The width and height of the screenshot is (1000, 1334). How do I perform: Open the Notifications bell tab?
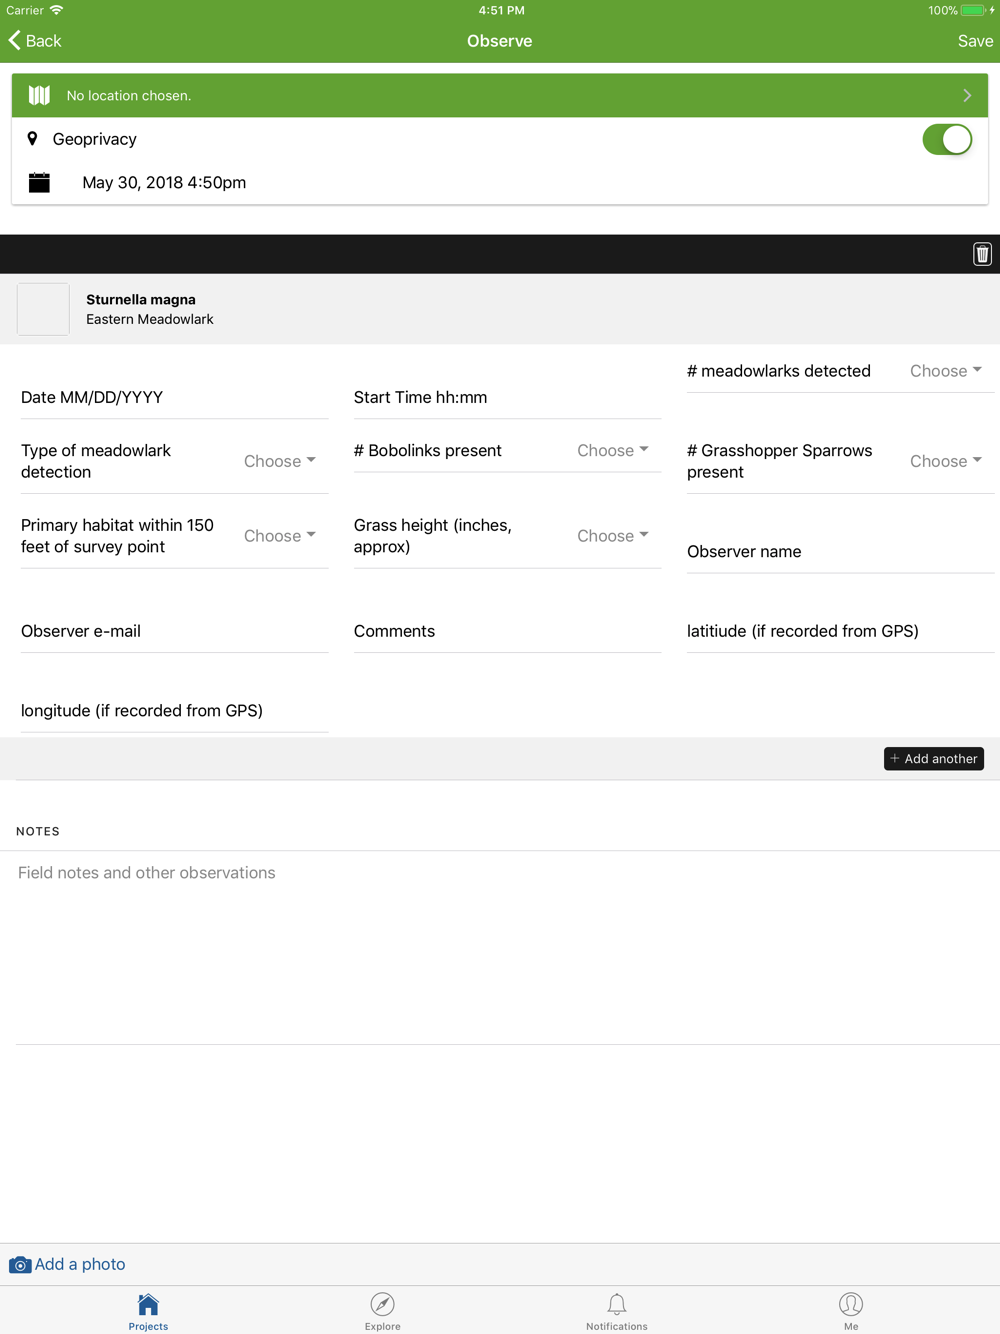click(616, 1310)
